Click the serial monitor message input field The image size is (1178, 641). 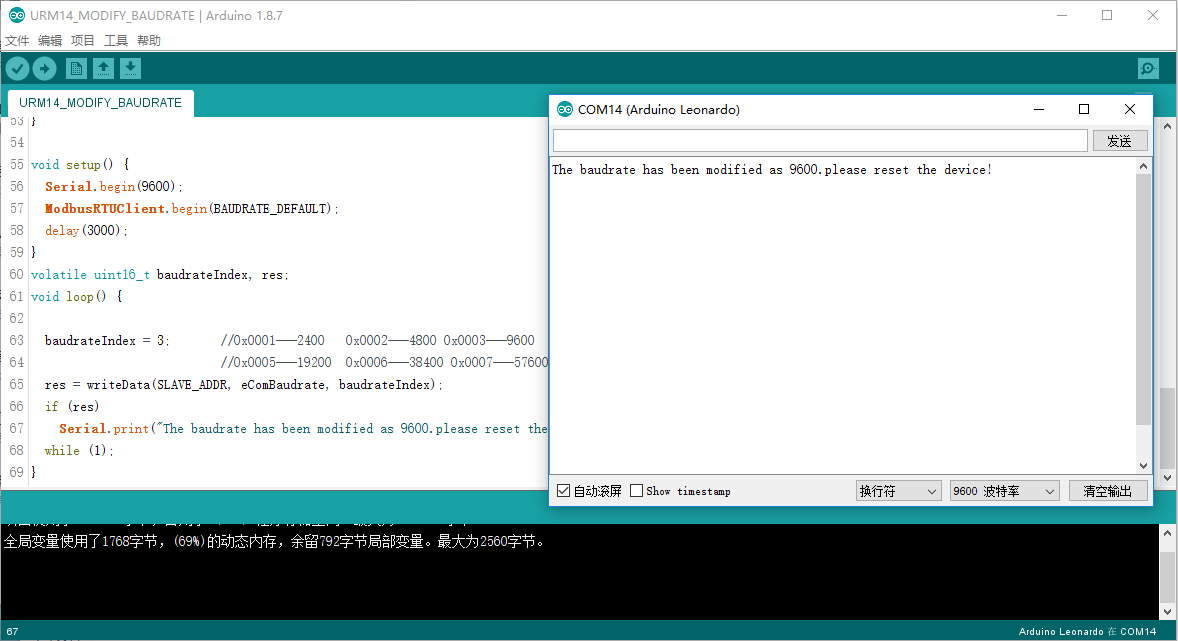click(820, 141)
